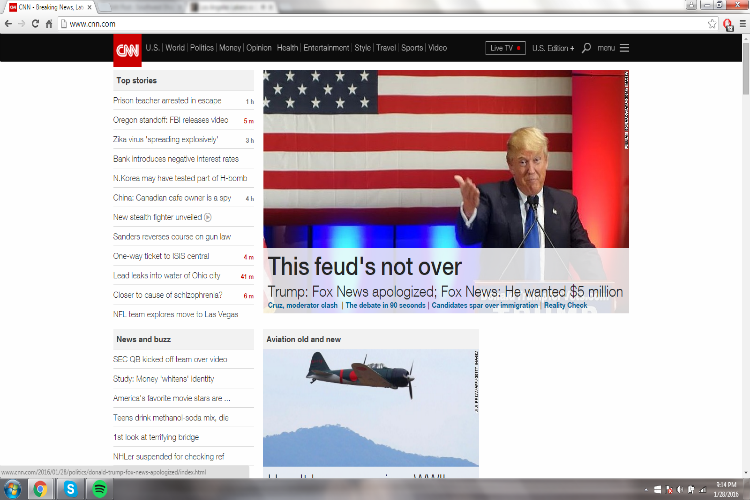Open 'Candidates spar over immigration' link

coord(485,305)
